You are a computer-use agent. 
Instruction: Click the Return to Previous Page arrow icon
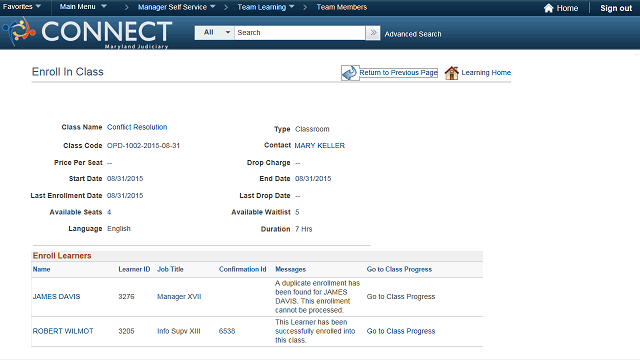[x=350, y=73]
